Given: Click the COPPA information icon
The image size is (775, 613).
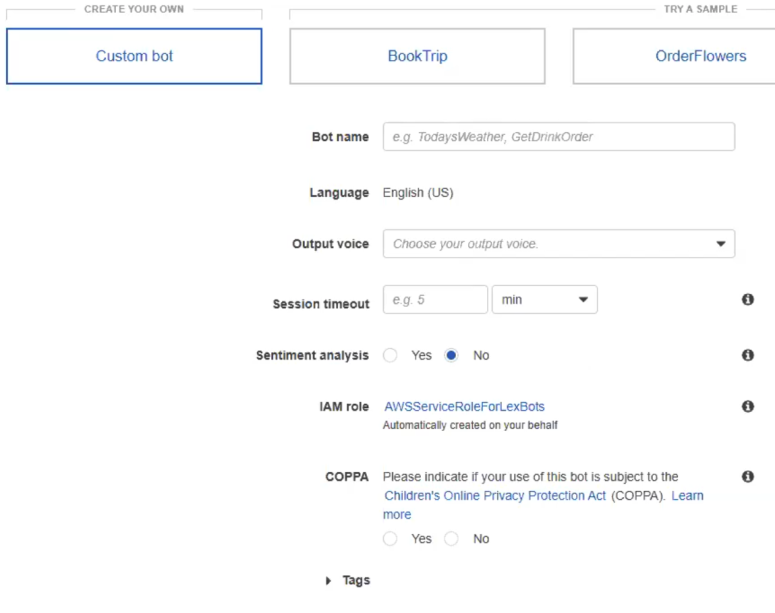Looking at the screenshot, I should pyautogui.click(x=747, y=477).
